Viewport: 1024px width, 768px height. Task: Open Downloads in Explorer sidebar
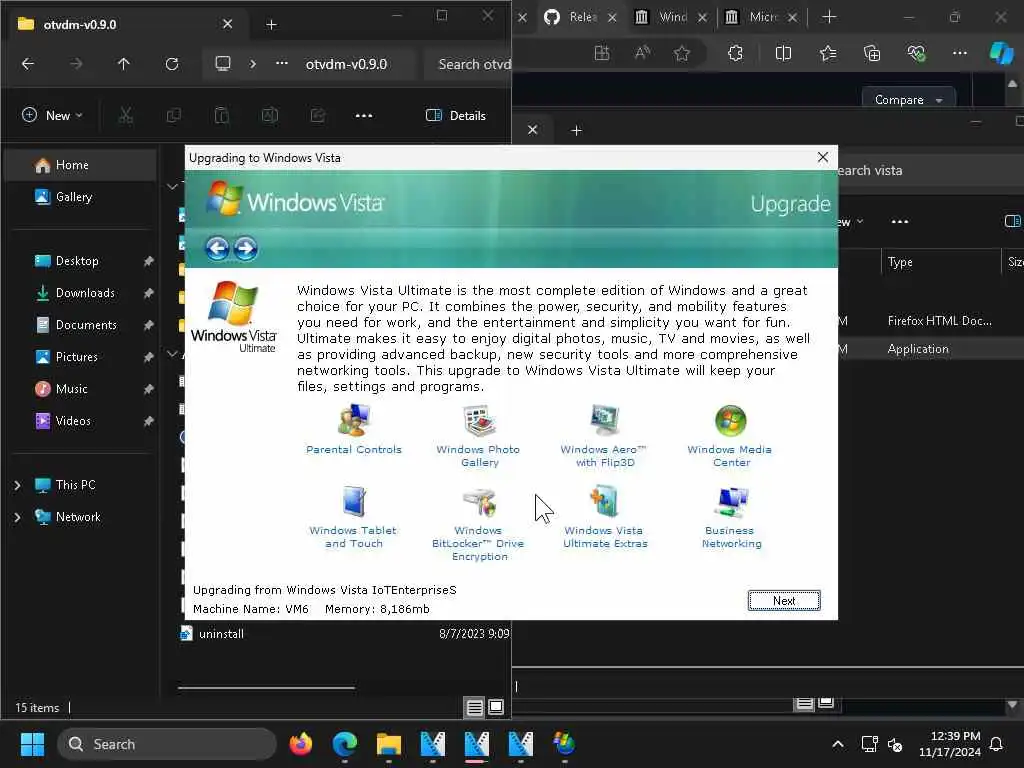click(x=80, y=293)
